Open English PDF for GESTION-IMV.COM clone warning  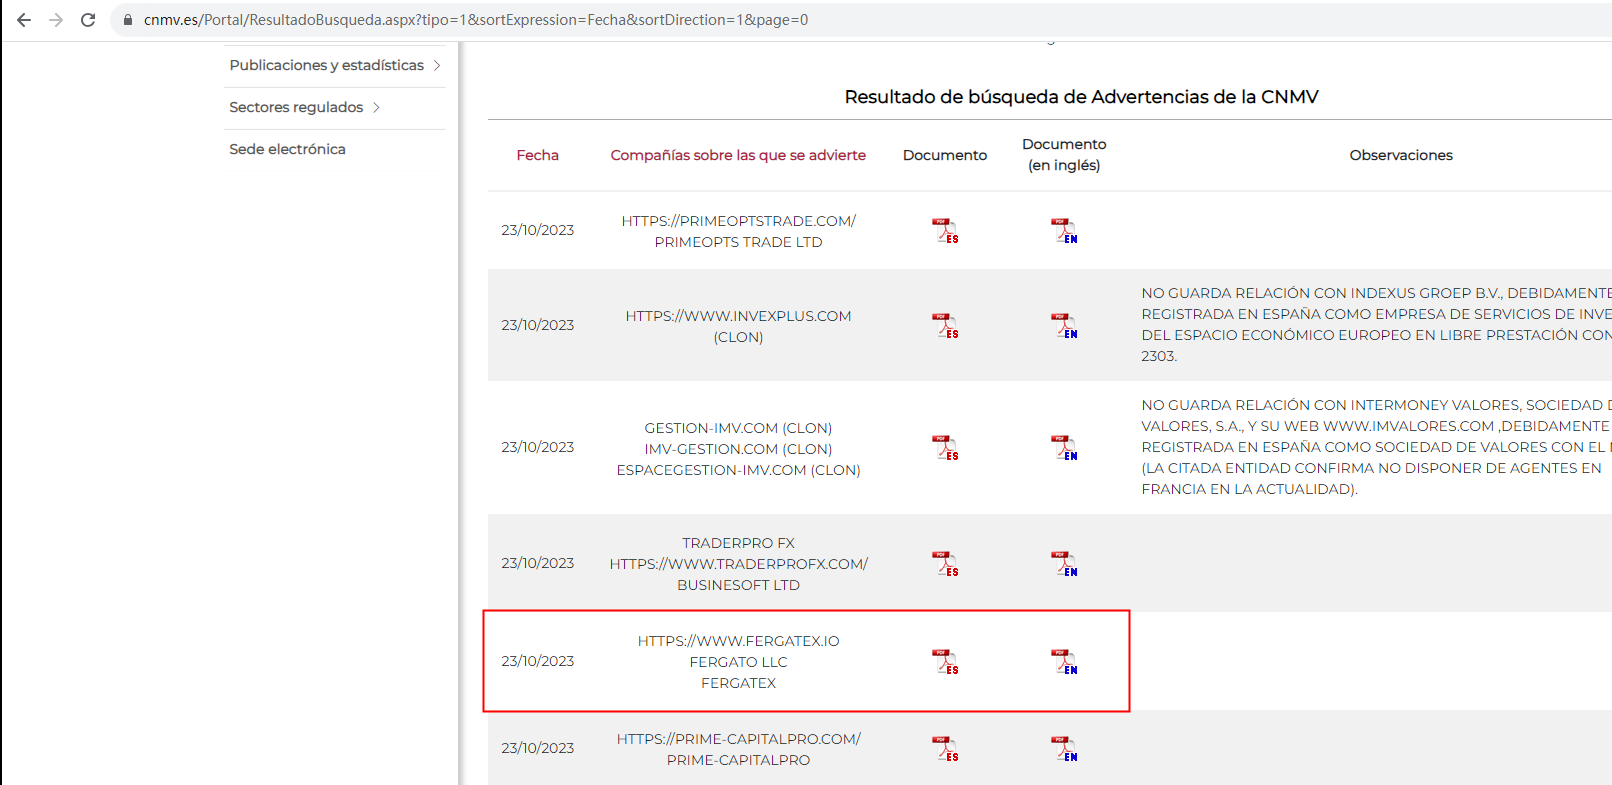[1064, 448]
